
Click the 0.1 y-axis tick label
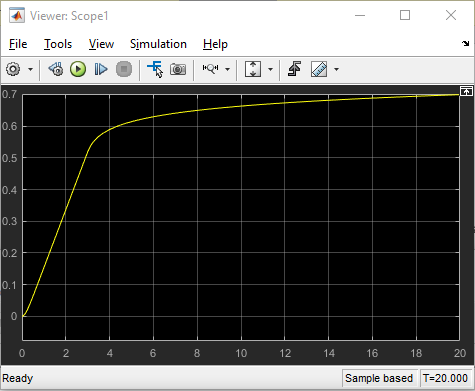[10, 285]
